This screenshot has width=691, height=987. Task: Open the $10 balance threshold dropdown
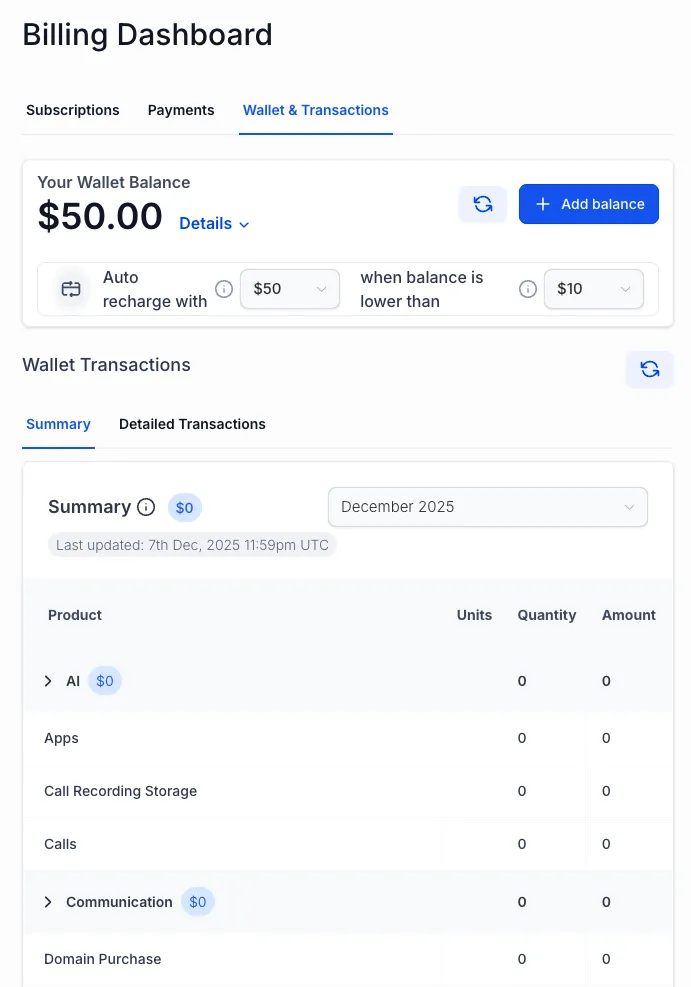(594, 289)
